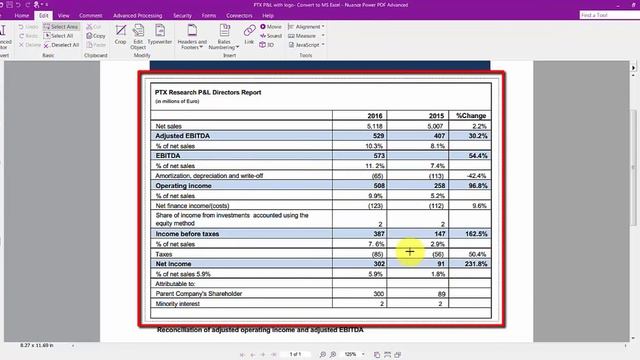
Task: Click Undo in quick access toolbar
Action: tap(18, 4)
